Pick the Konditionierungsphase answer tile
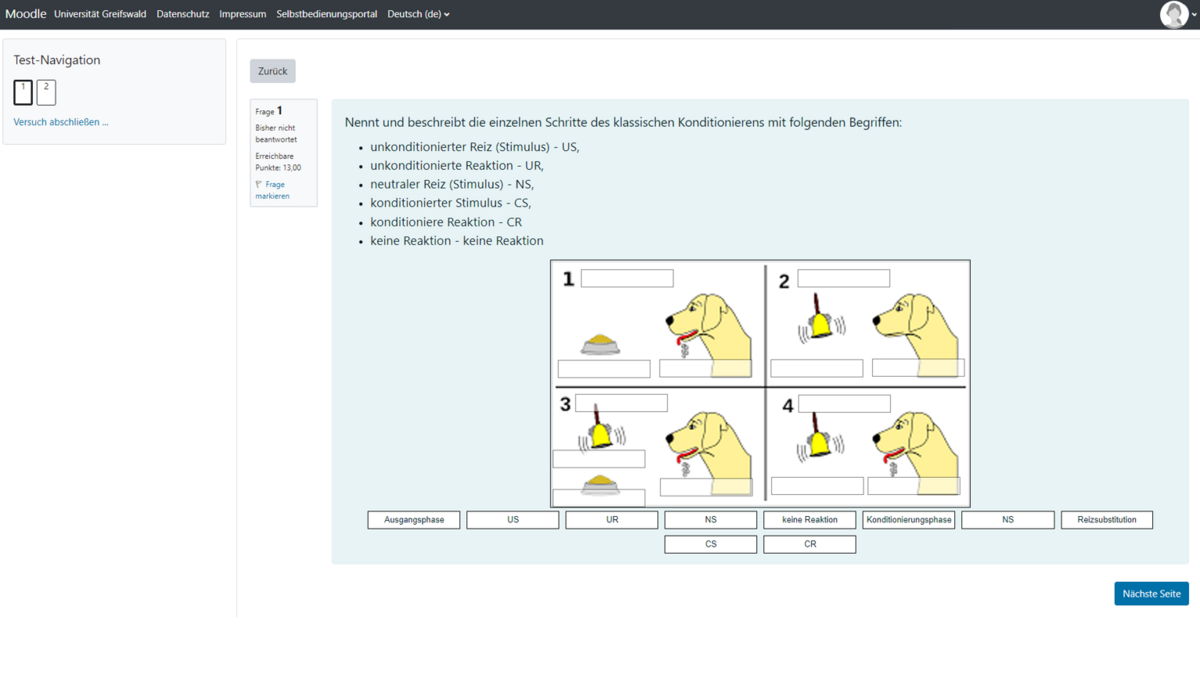The image size is (1200, 675). pyautogui.click(x=909, y=520)
